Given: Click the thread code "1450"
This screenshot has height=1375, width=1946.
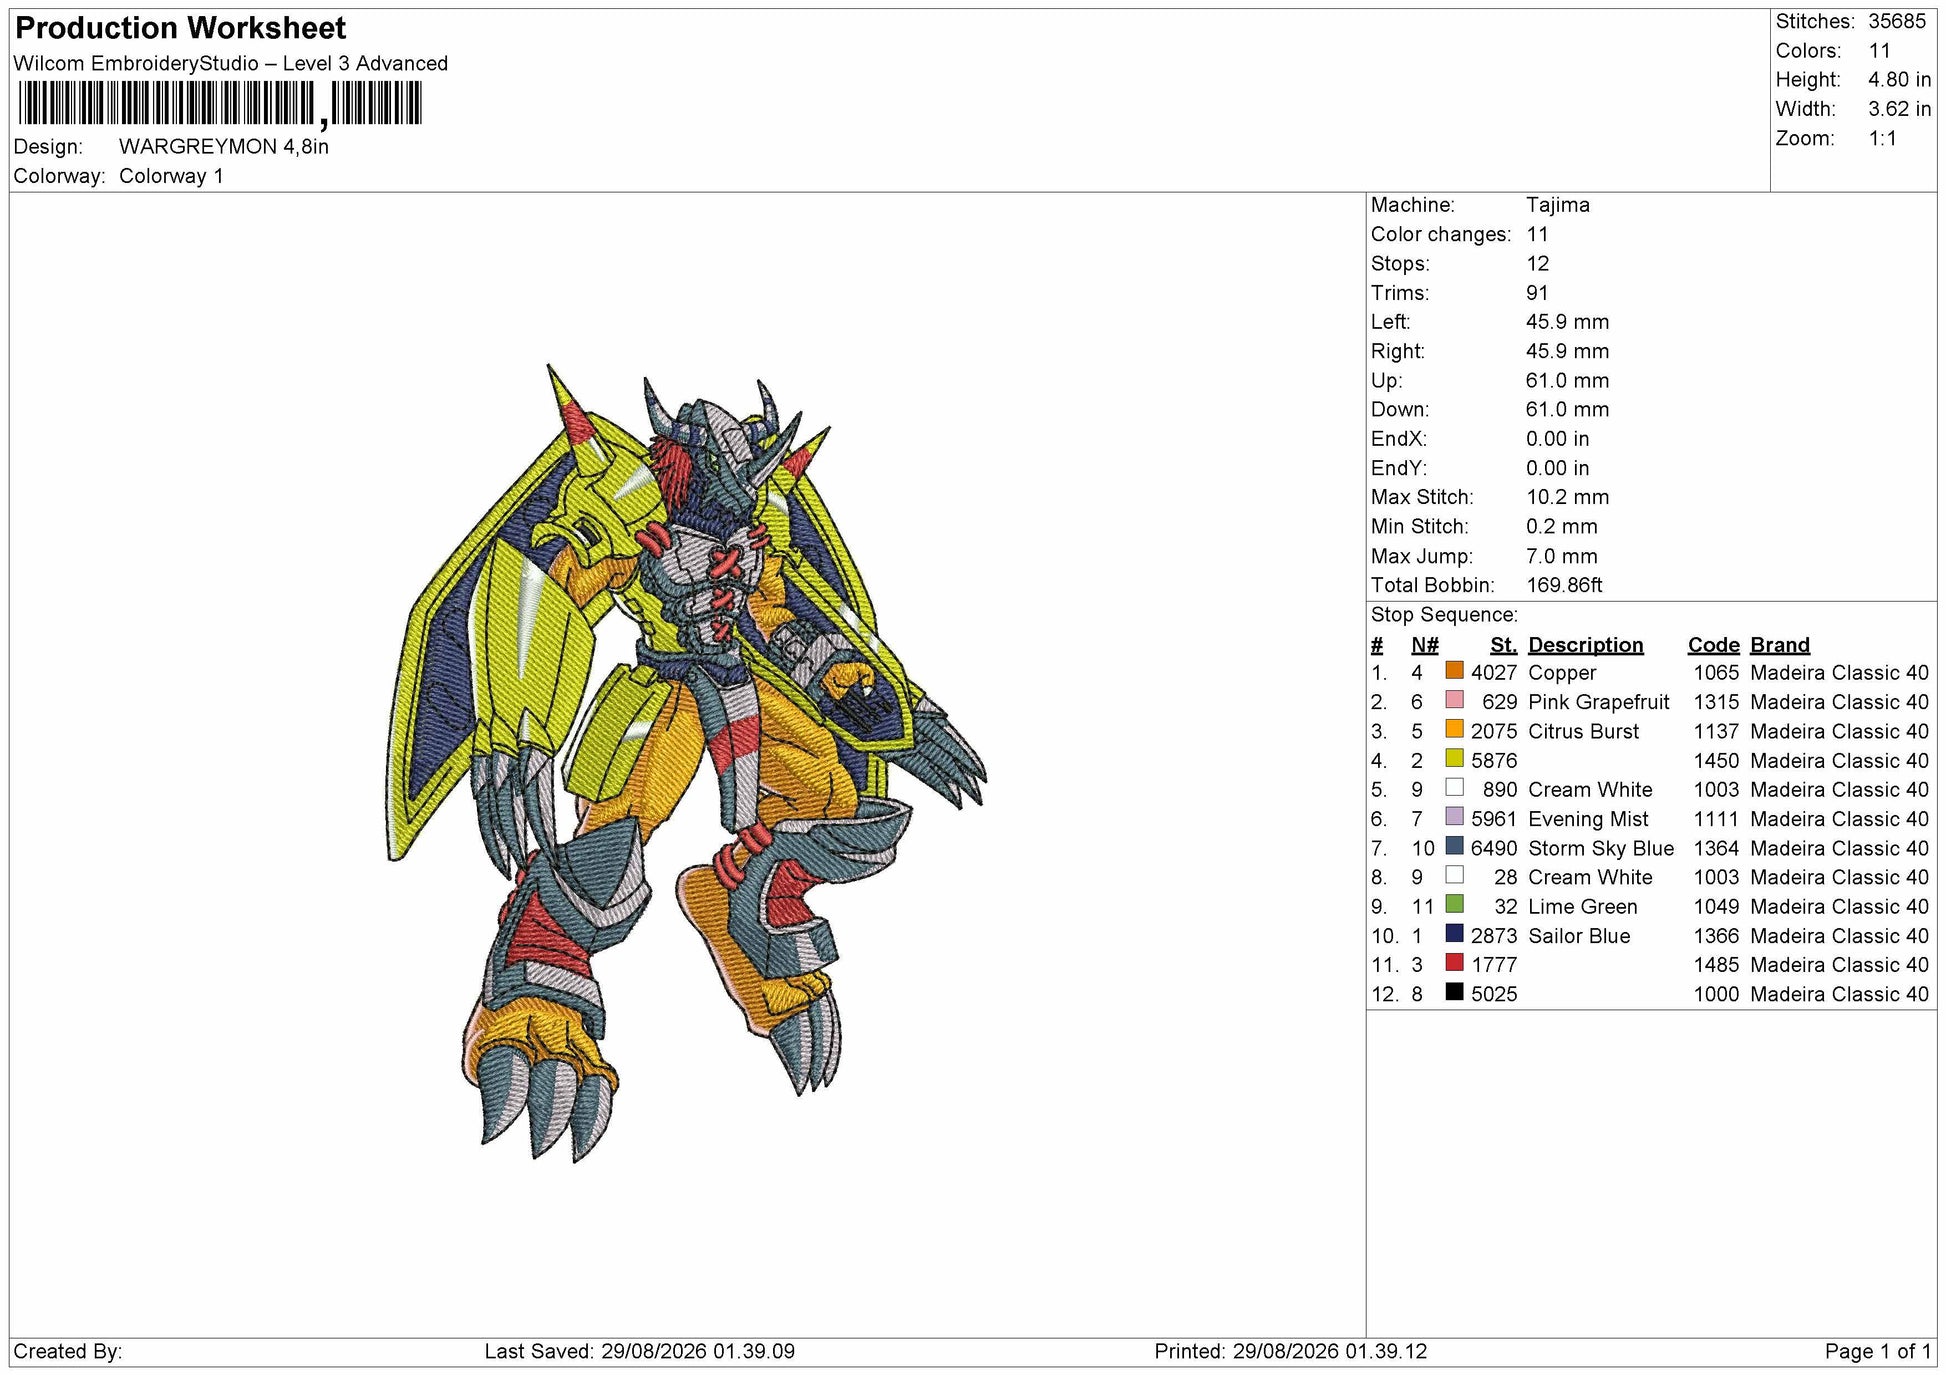Looking at the screenshot, I should (1717, 761).
